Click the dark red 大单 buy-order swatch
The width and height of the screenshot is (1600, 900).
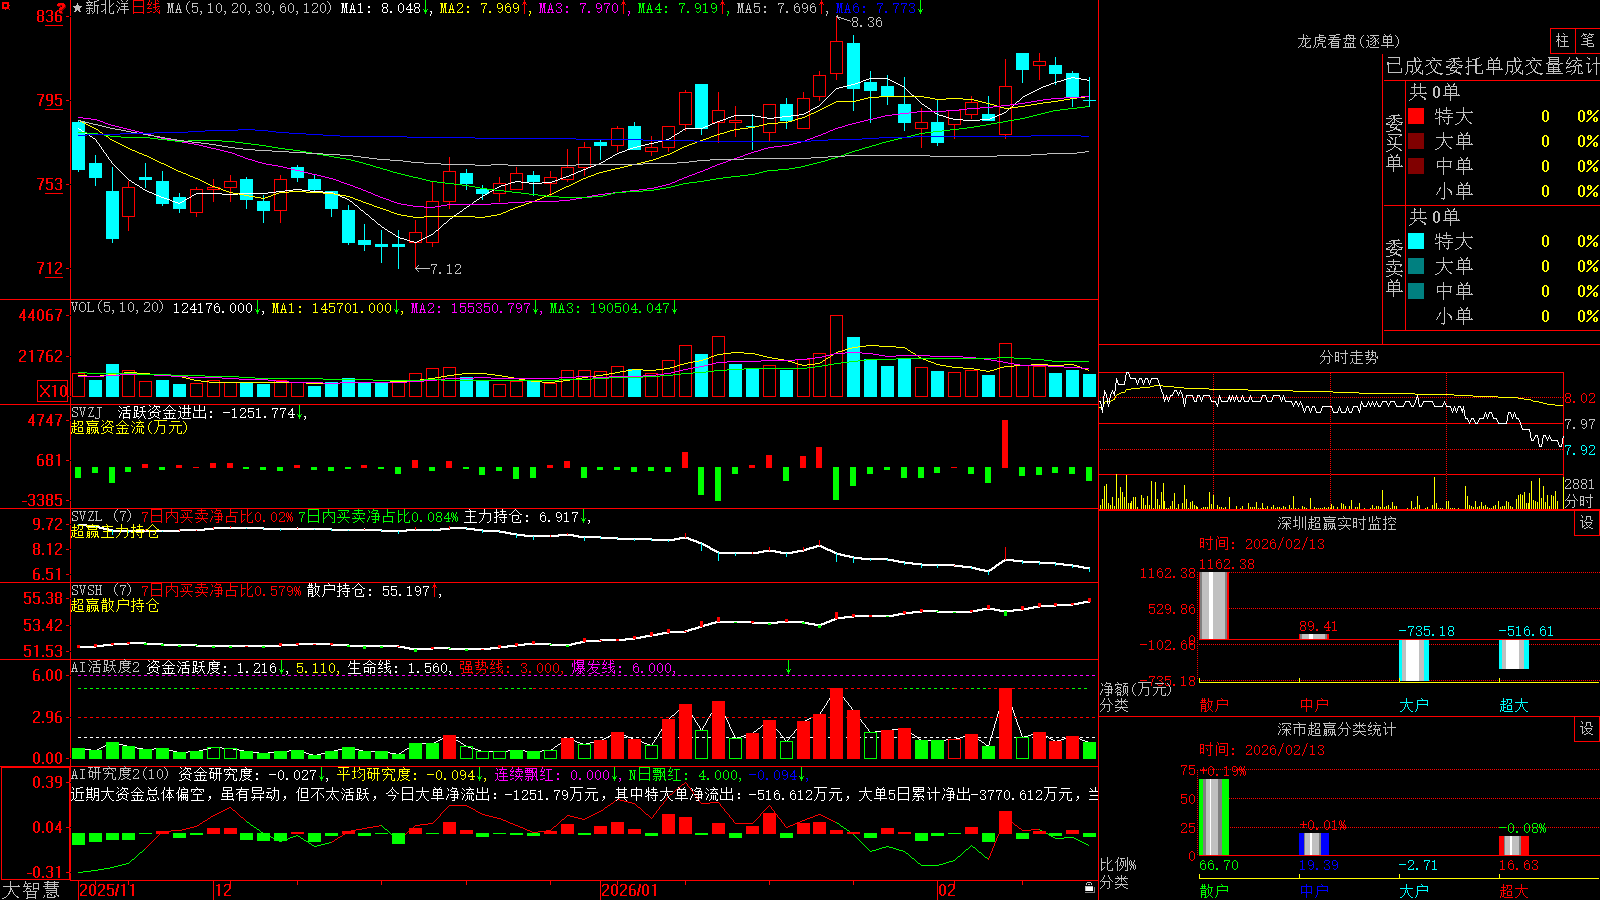tap(1416, 141)
